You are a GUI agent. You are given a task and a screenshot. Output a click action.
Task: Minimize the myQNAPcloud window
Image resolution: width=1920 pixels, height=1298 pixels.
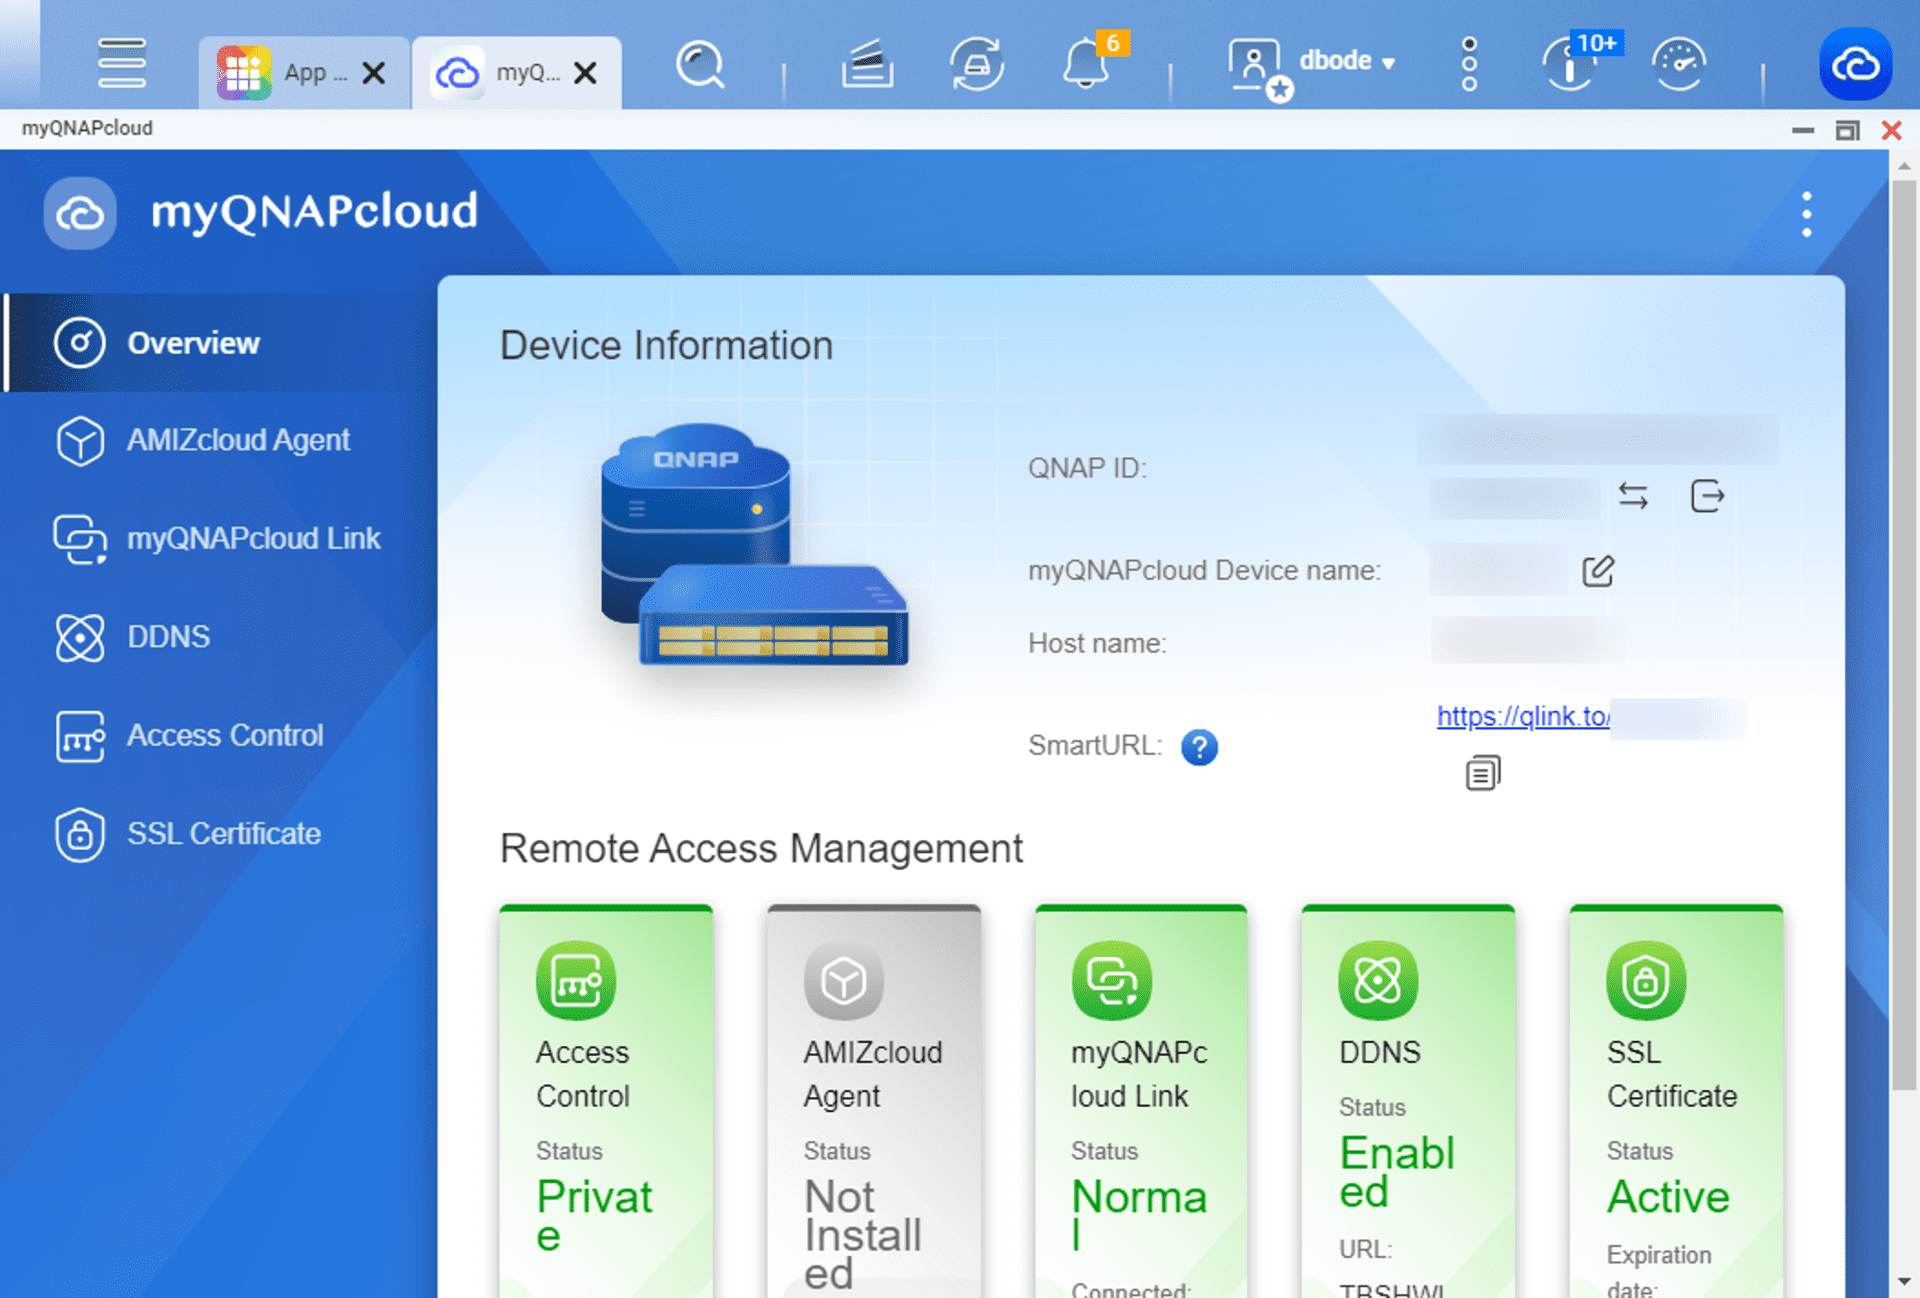click(x=1803, y=130)
